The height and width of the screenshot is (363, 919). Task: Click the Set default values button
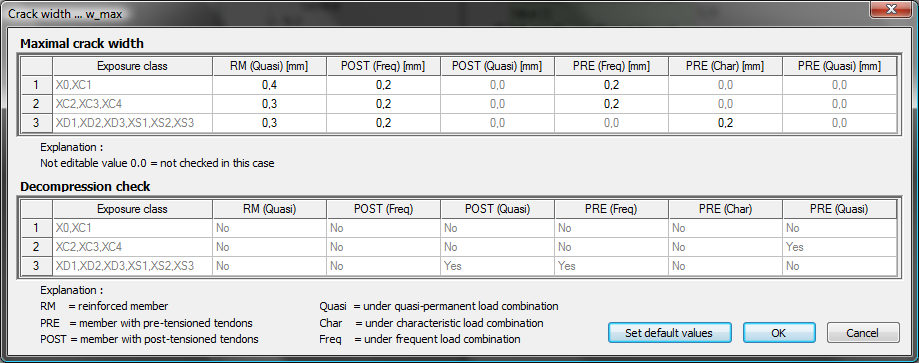(669, 333)
